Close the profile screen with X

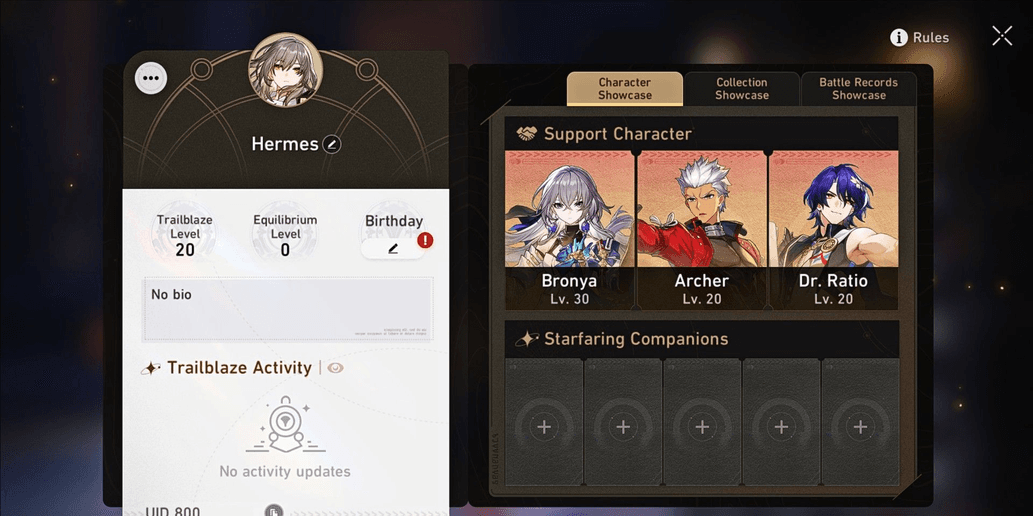pos(1002,36)
